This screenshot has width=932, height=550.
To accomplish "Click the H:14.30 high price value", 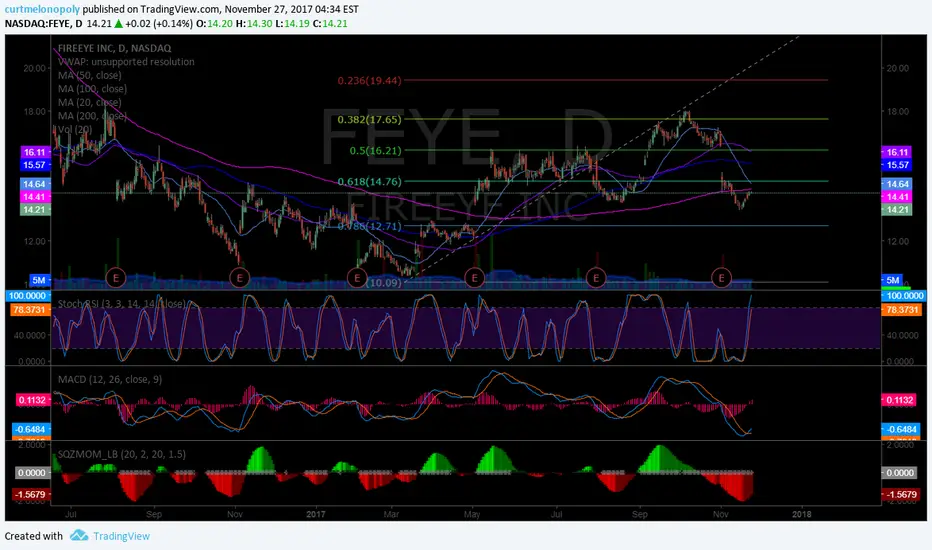I will 254,24.
